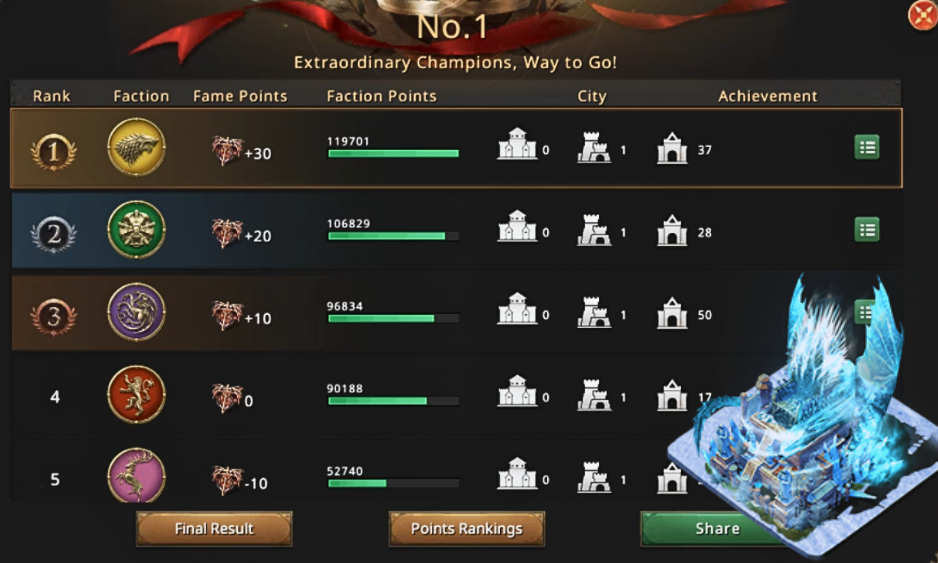Click the silver rank 2 laurel medal
This screenshot has height=563, width=938.
53,234
